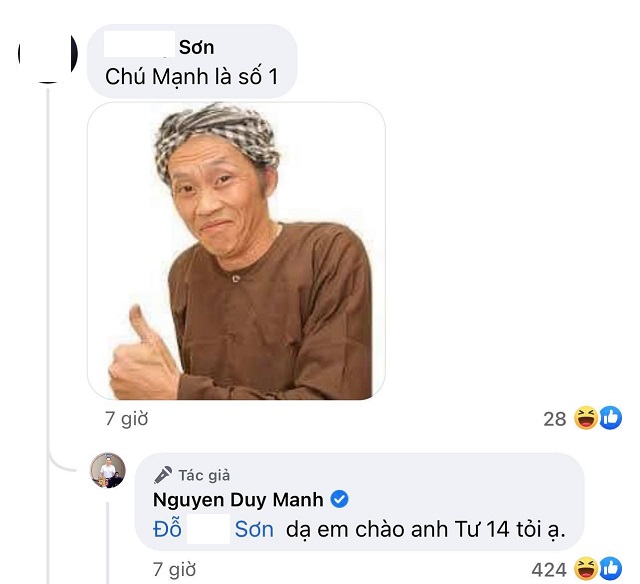Screen dimensions: 640x584
Task: Open the attached thumbs-up man photo
Action: click(x=236, y=250)
